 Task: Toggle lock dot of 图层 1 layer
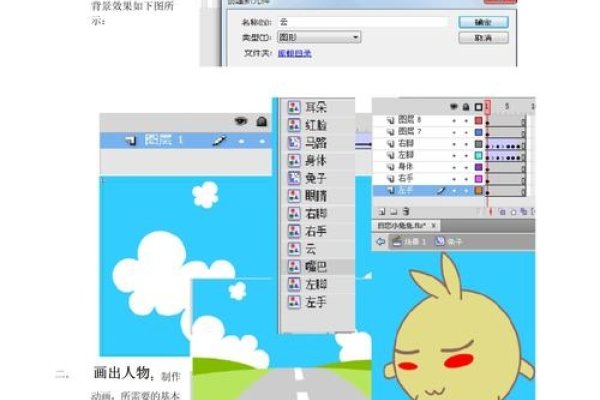262,141
